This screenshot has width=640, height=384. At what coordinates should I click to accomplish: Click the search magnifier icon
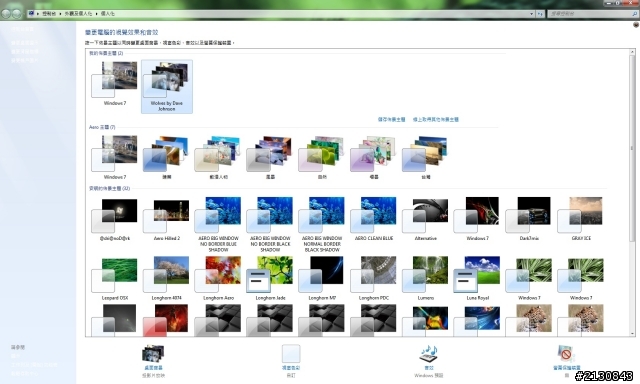[635, 13]
